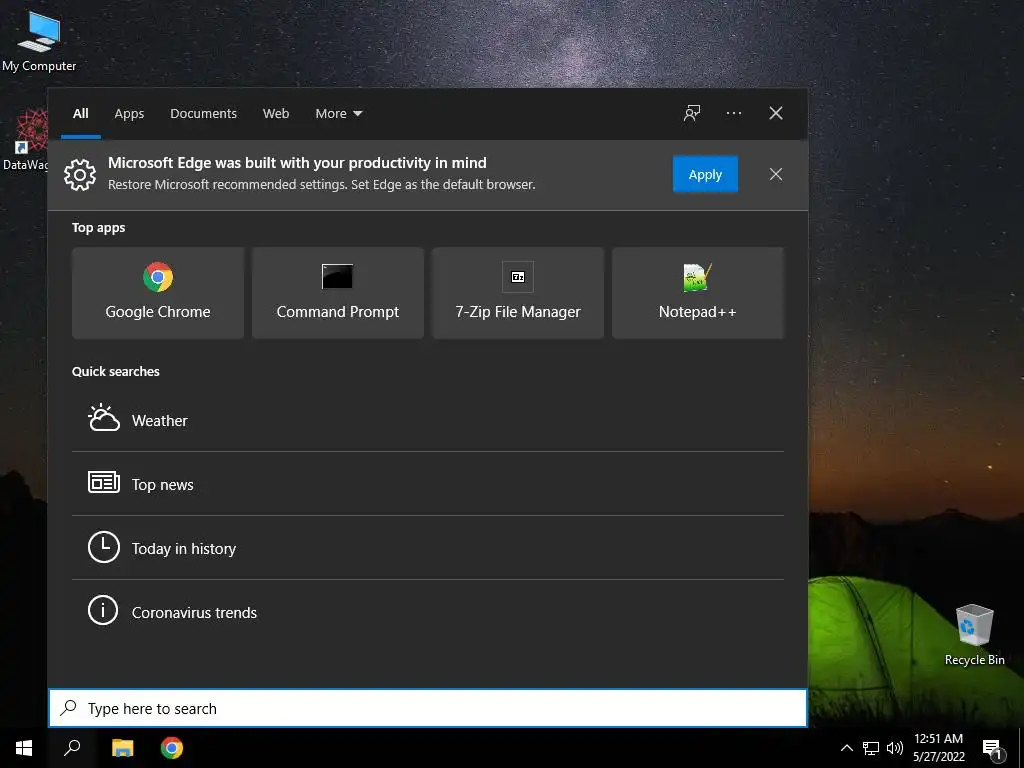Select the My Computer desktop icon
Image resolution: width=1024 pixels, height=768 pixels.
pyautogui.click(x=39, y=41)
